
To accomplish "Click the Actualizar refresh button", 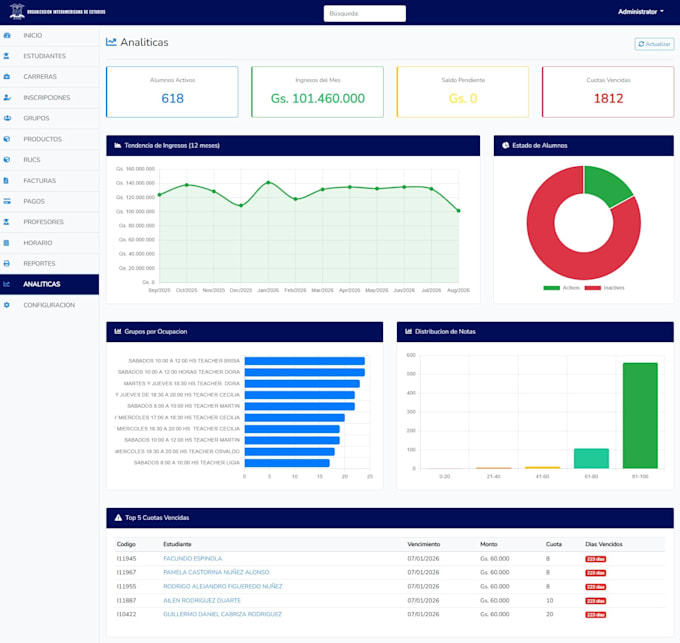I will click(654, 44).
